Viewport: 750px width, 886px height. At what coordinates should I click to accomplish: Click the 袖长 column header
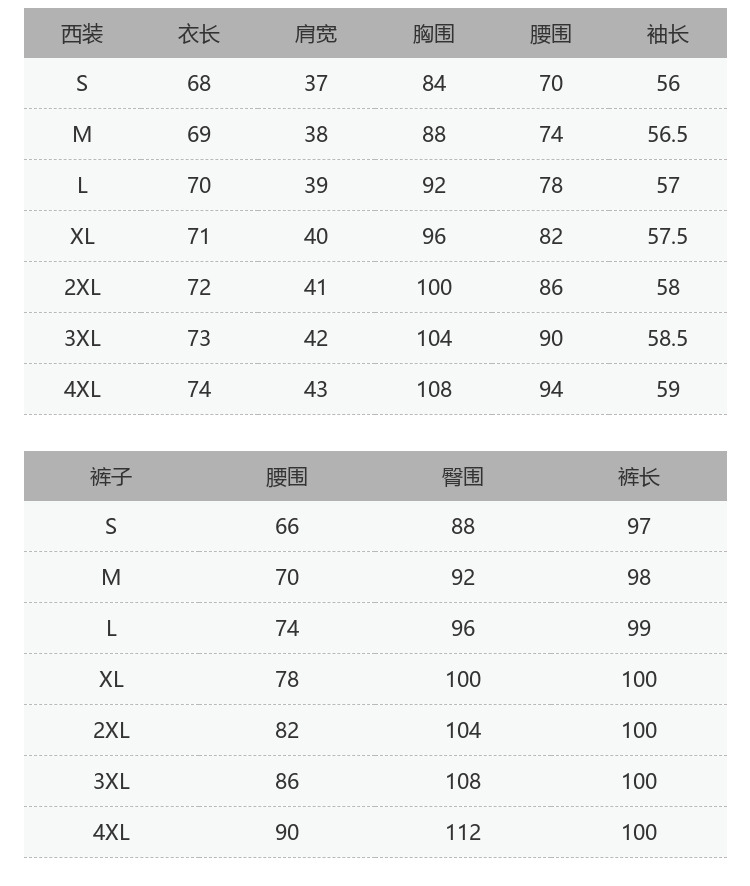pyautogui.click(x=667, y=34)
